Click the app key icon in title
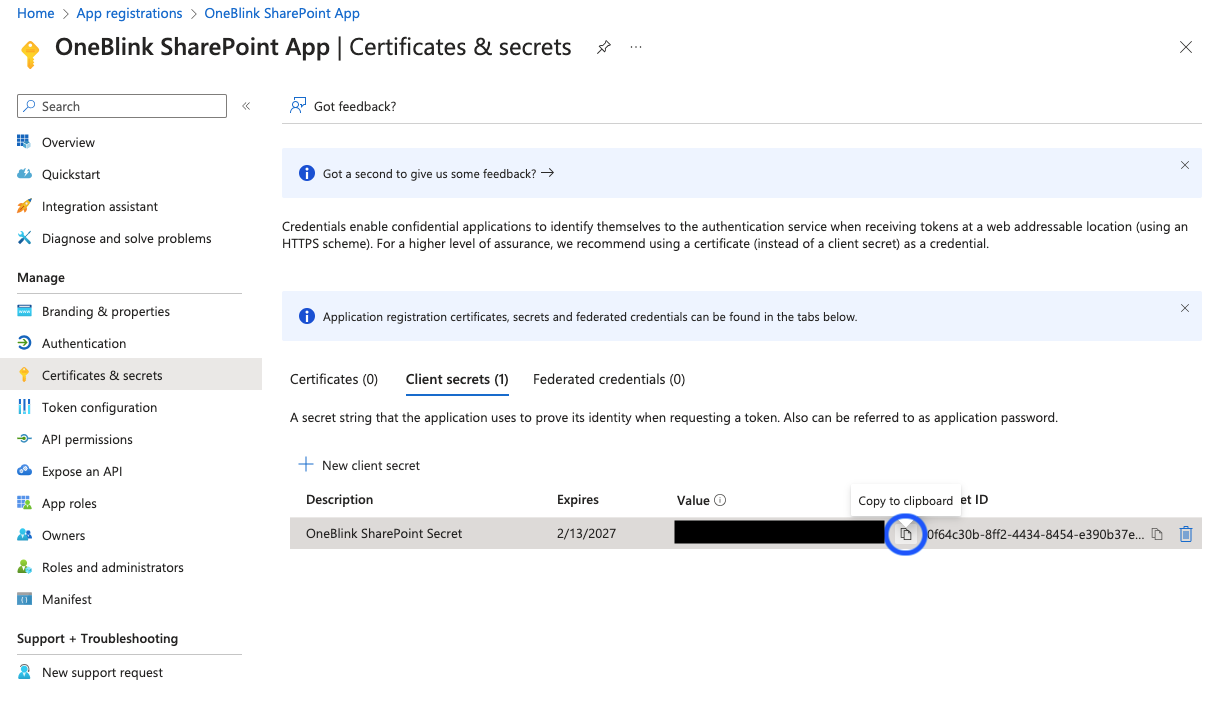 pos(30,53)
